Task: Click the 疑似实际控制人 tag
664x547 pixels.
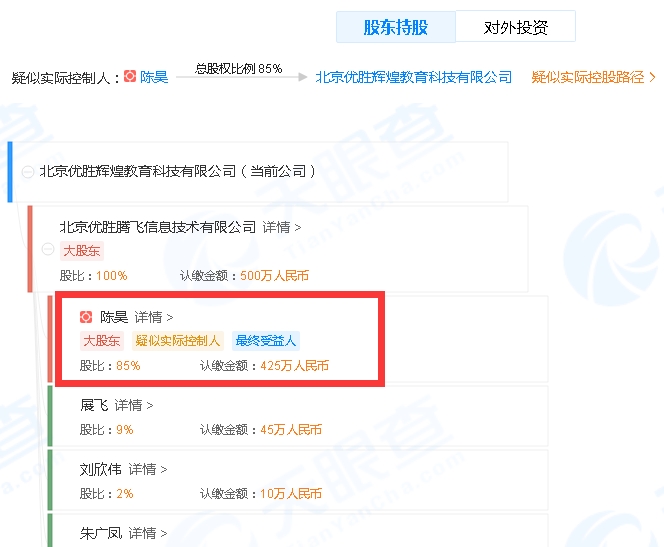Action: click(178, 341)
